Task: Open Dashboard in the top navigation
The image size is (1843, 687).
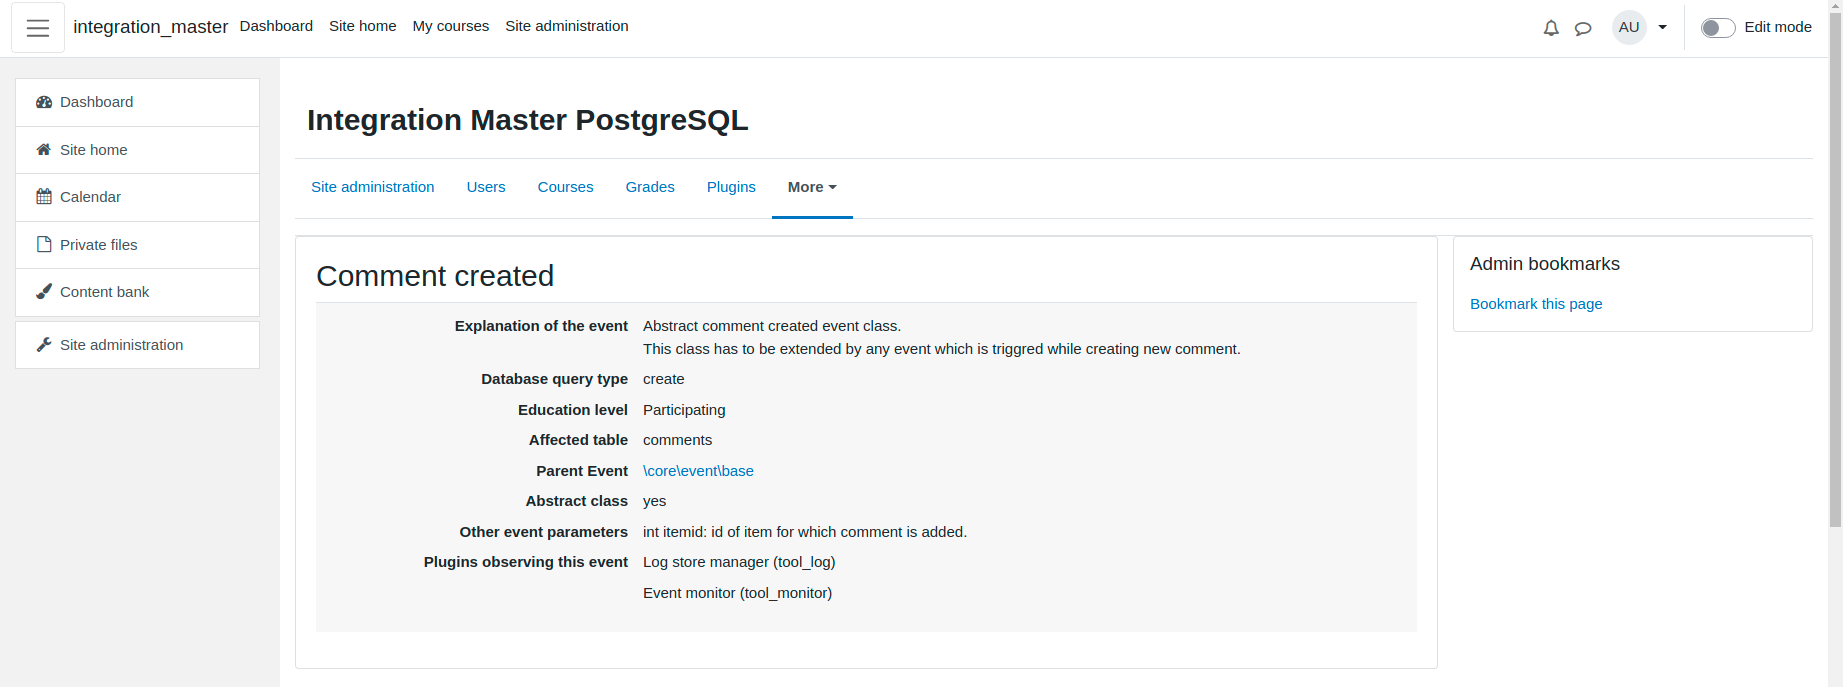Action: (x=276, y=26)
